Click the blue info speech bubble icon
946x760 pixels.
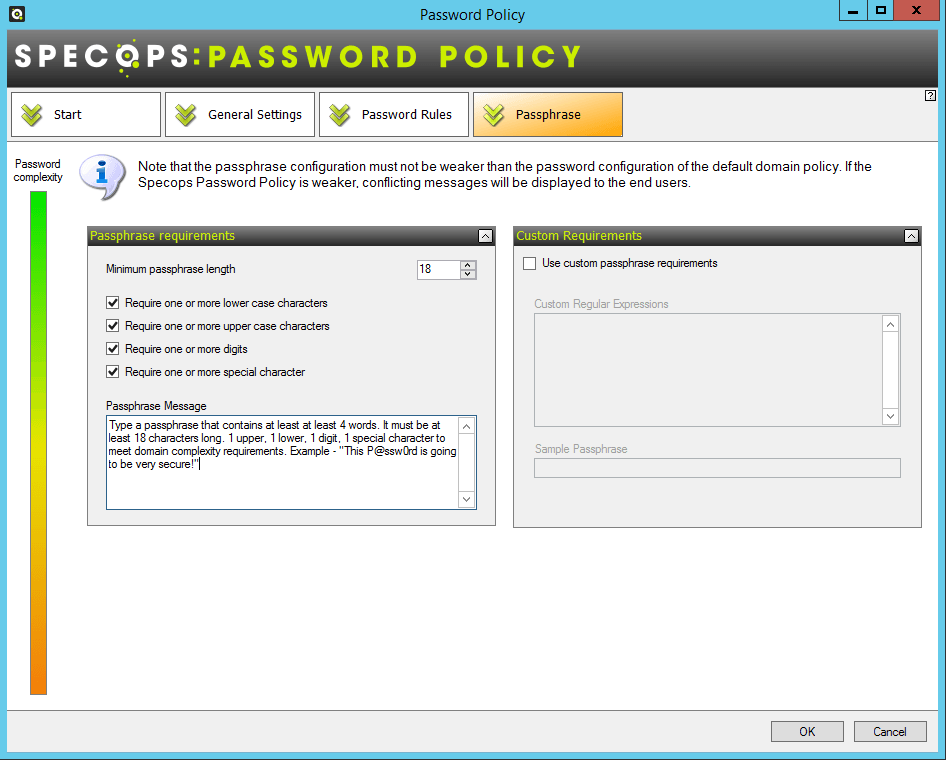(x=103, y=176)
